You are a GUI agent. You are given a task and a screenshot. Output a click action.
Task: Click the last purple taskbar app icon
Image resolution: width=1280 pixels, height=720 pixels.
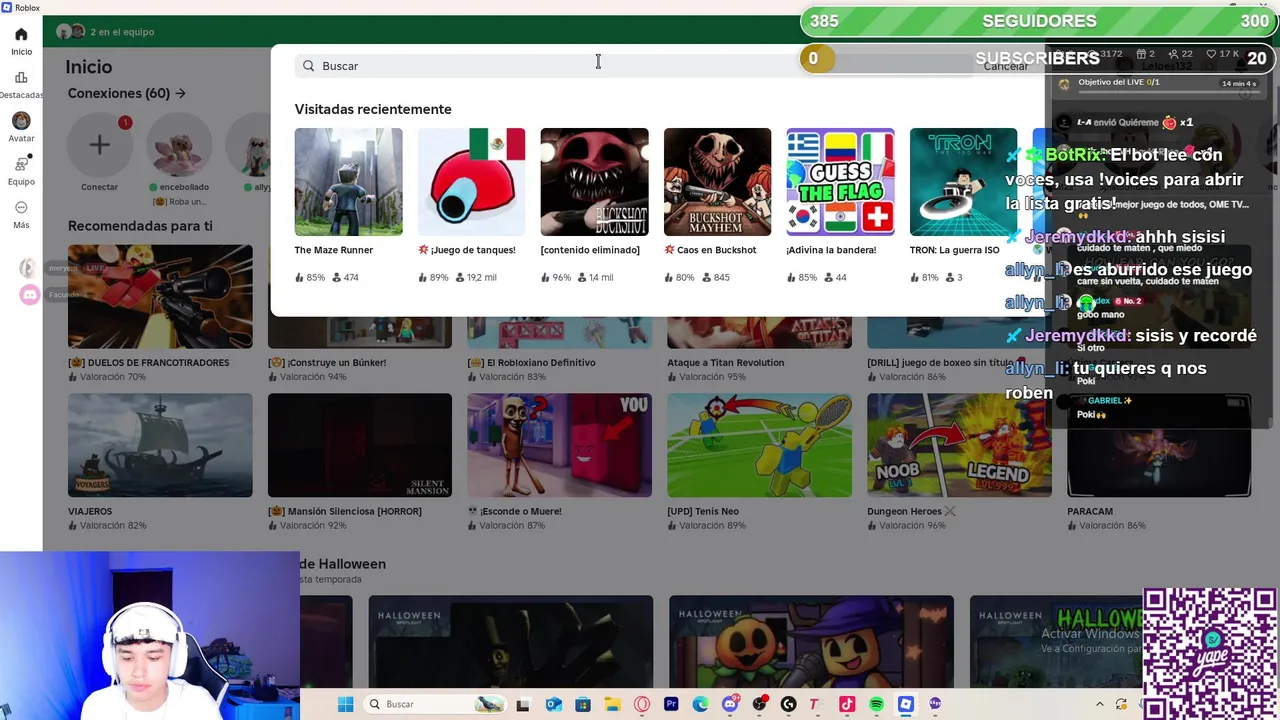click(935, 705)
